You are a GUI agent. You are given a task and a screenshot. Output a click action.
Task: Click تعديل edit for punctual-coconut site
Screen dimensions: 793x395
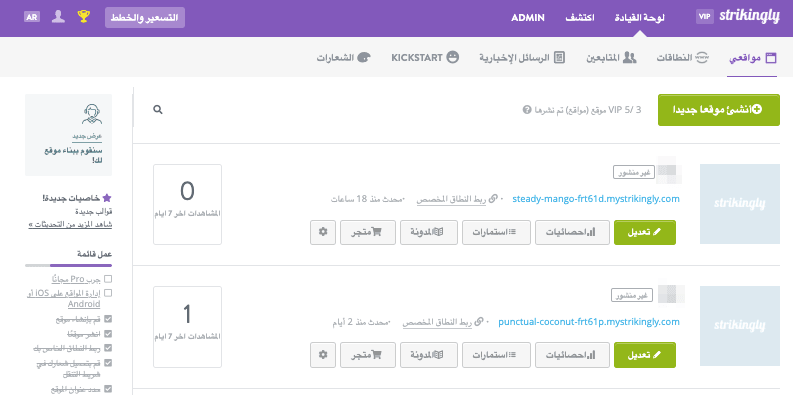(645, 355)
